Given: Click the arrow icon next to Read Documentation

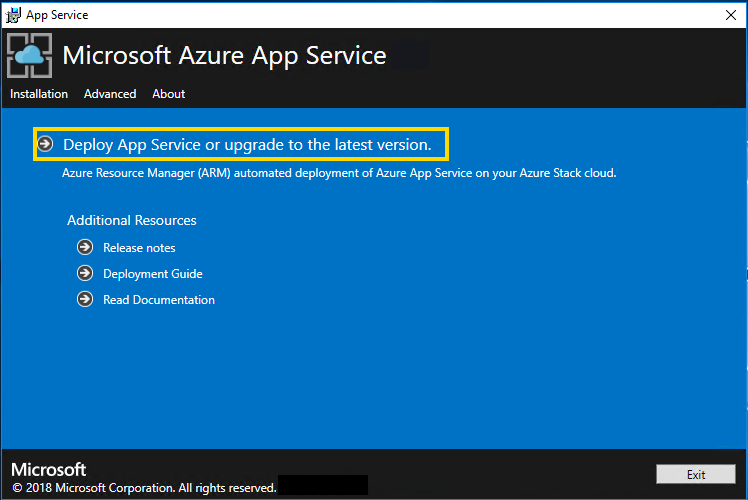Looking at the screenshot, I should [85, 299].
